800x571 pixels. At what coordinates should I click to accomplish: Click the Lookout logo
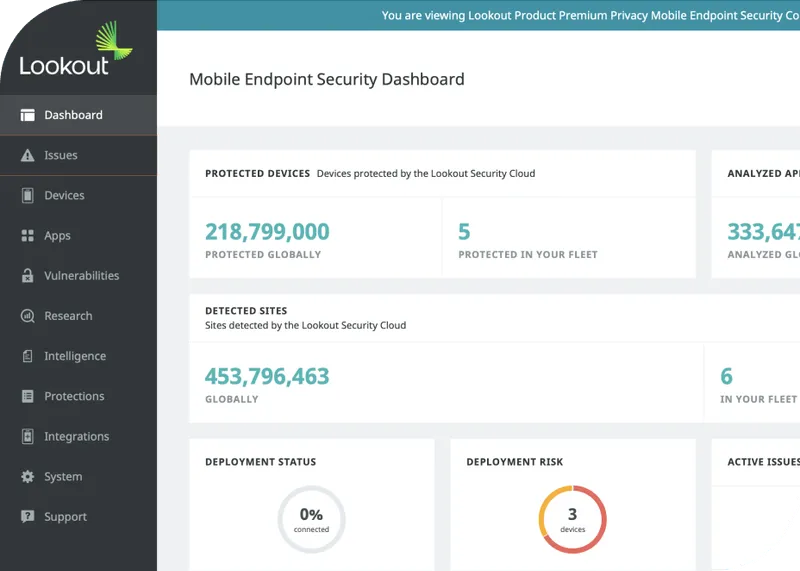click(x=76, y=49)
